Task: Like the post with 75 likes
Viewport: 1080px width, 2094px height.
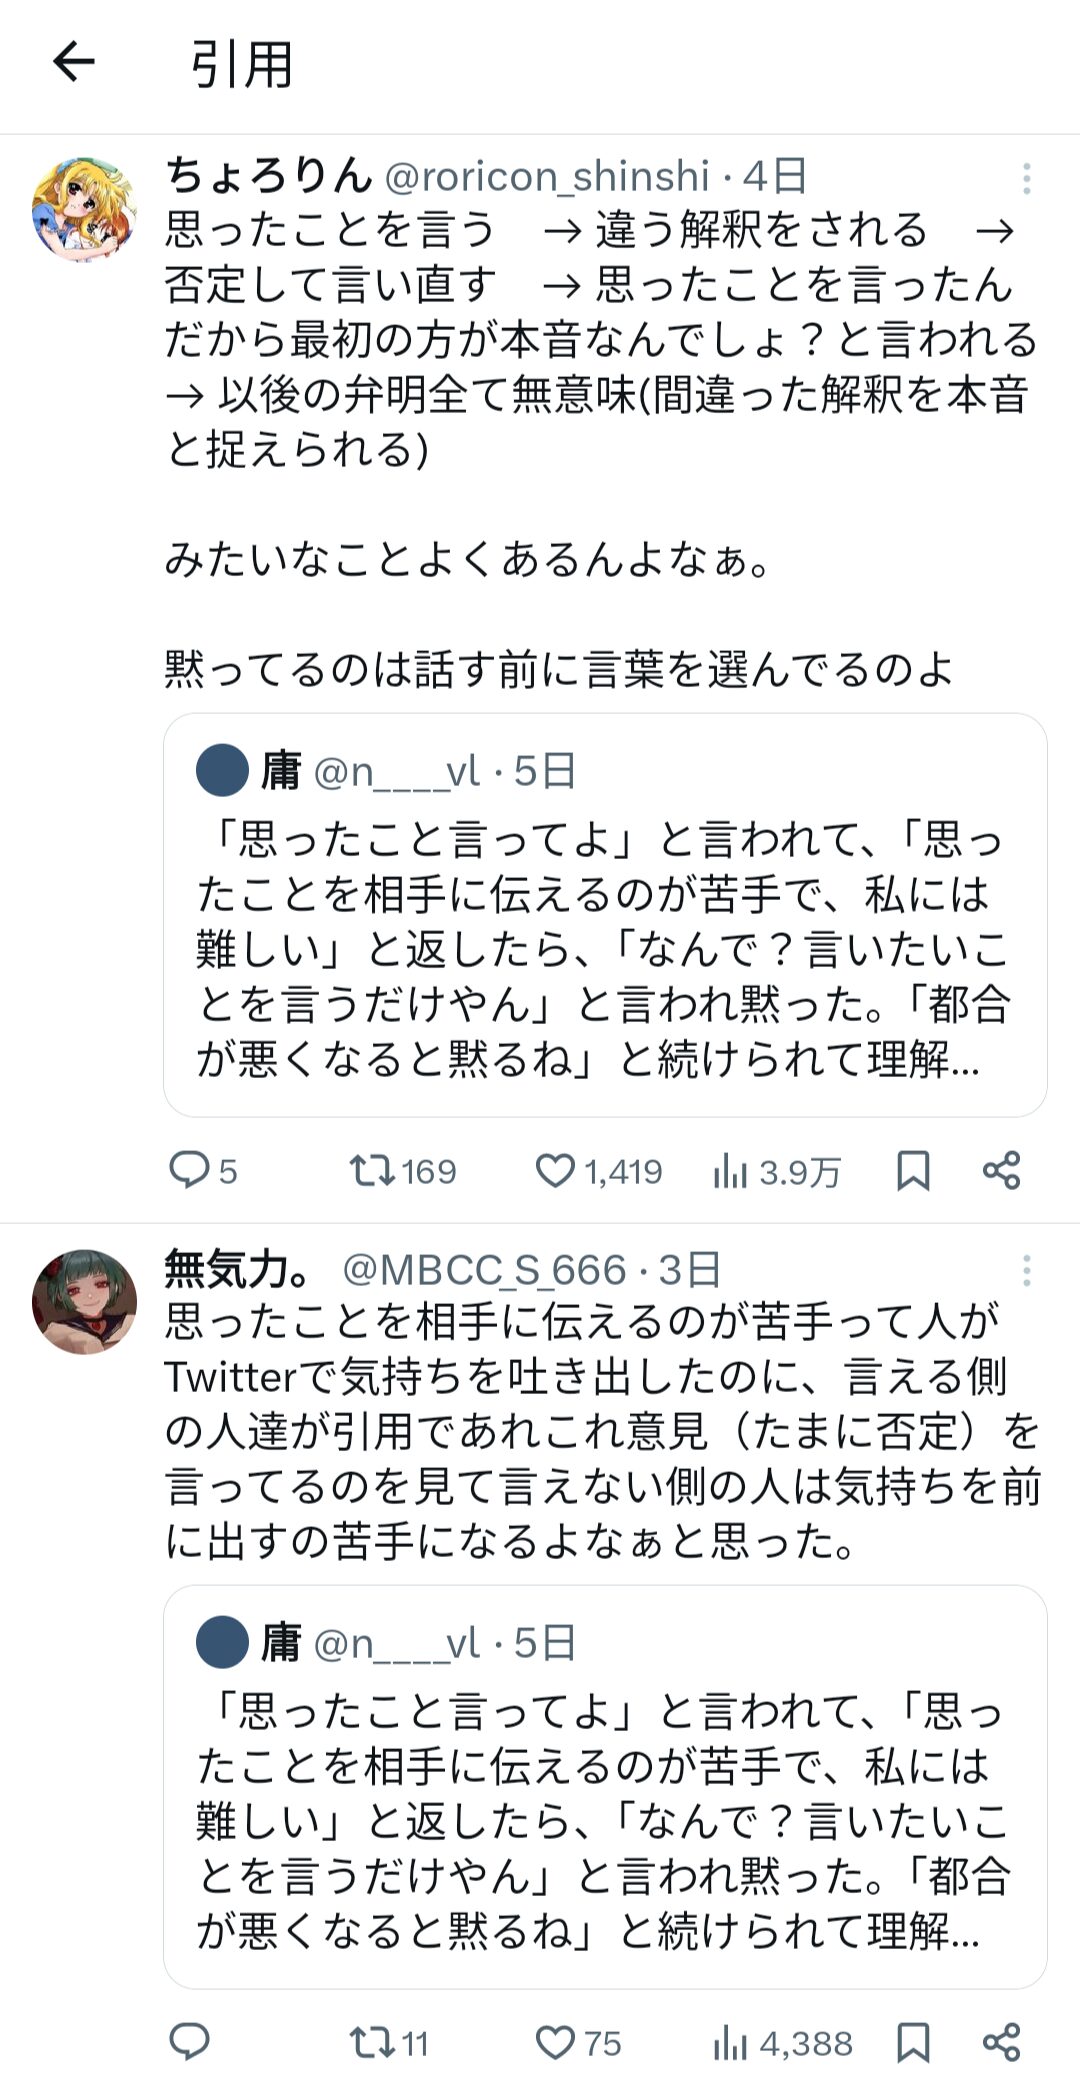Action: [555, 2042]
